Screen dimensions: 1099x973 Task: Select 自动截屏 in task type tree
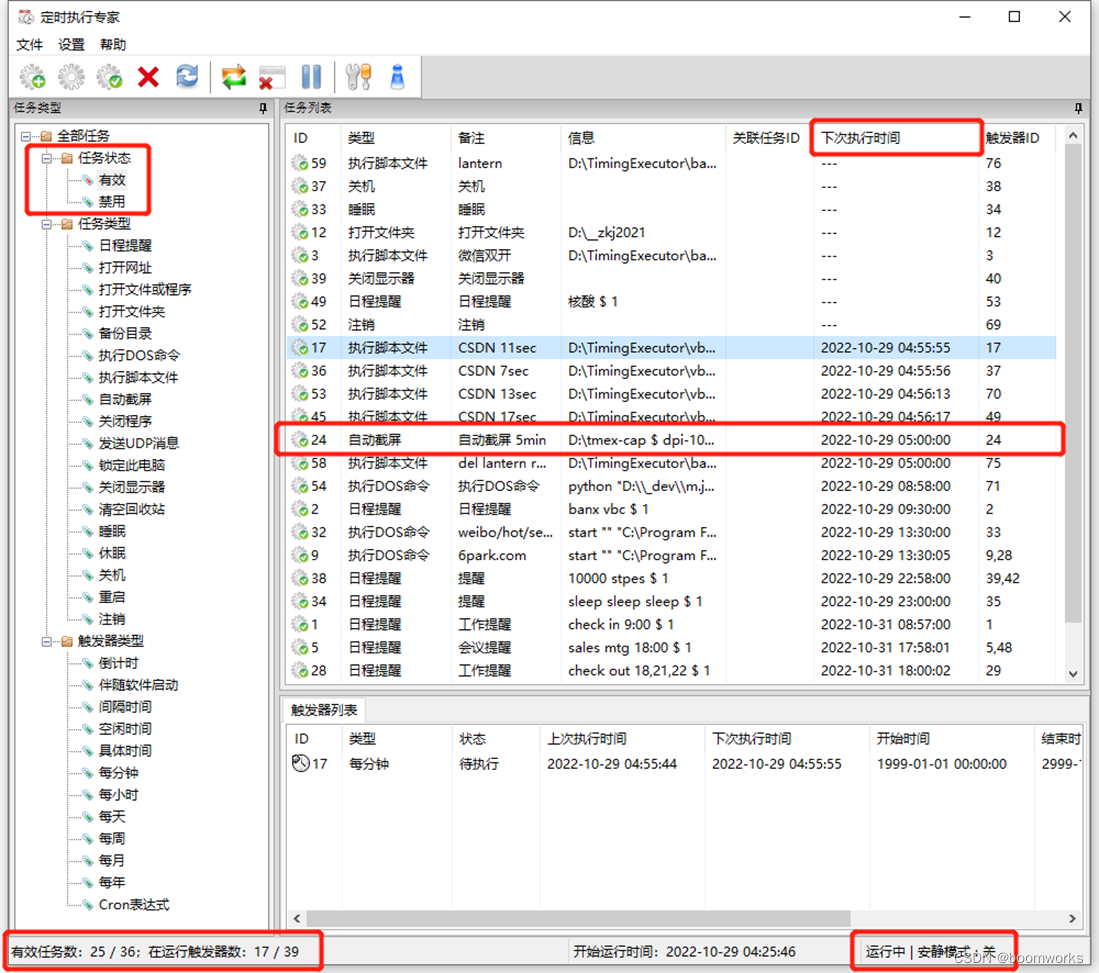125,400
